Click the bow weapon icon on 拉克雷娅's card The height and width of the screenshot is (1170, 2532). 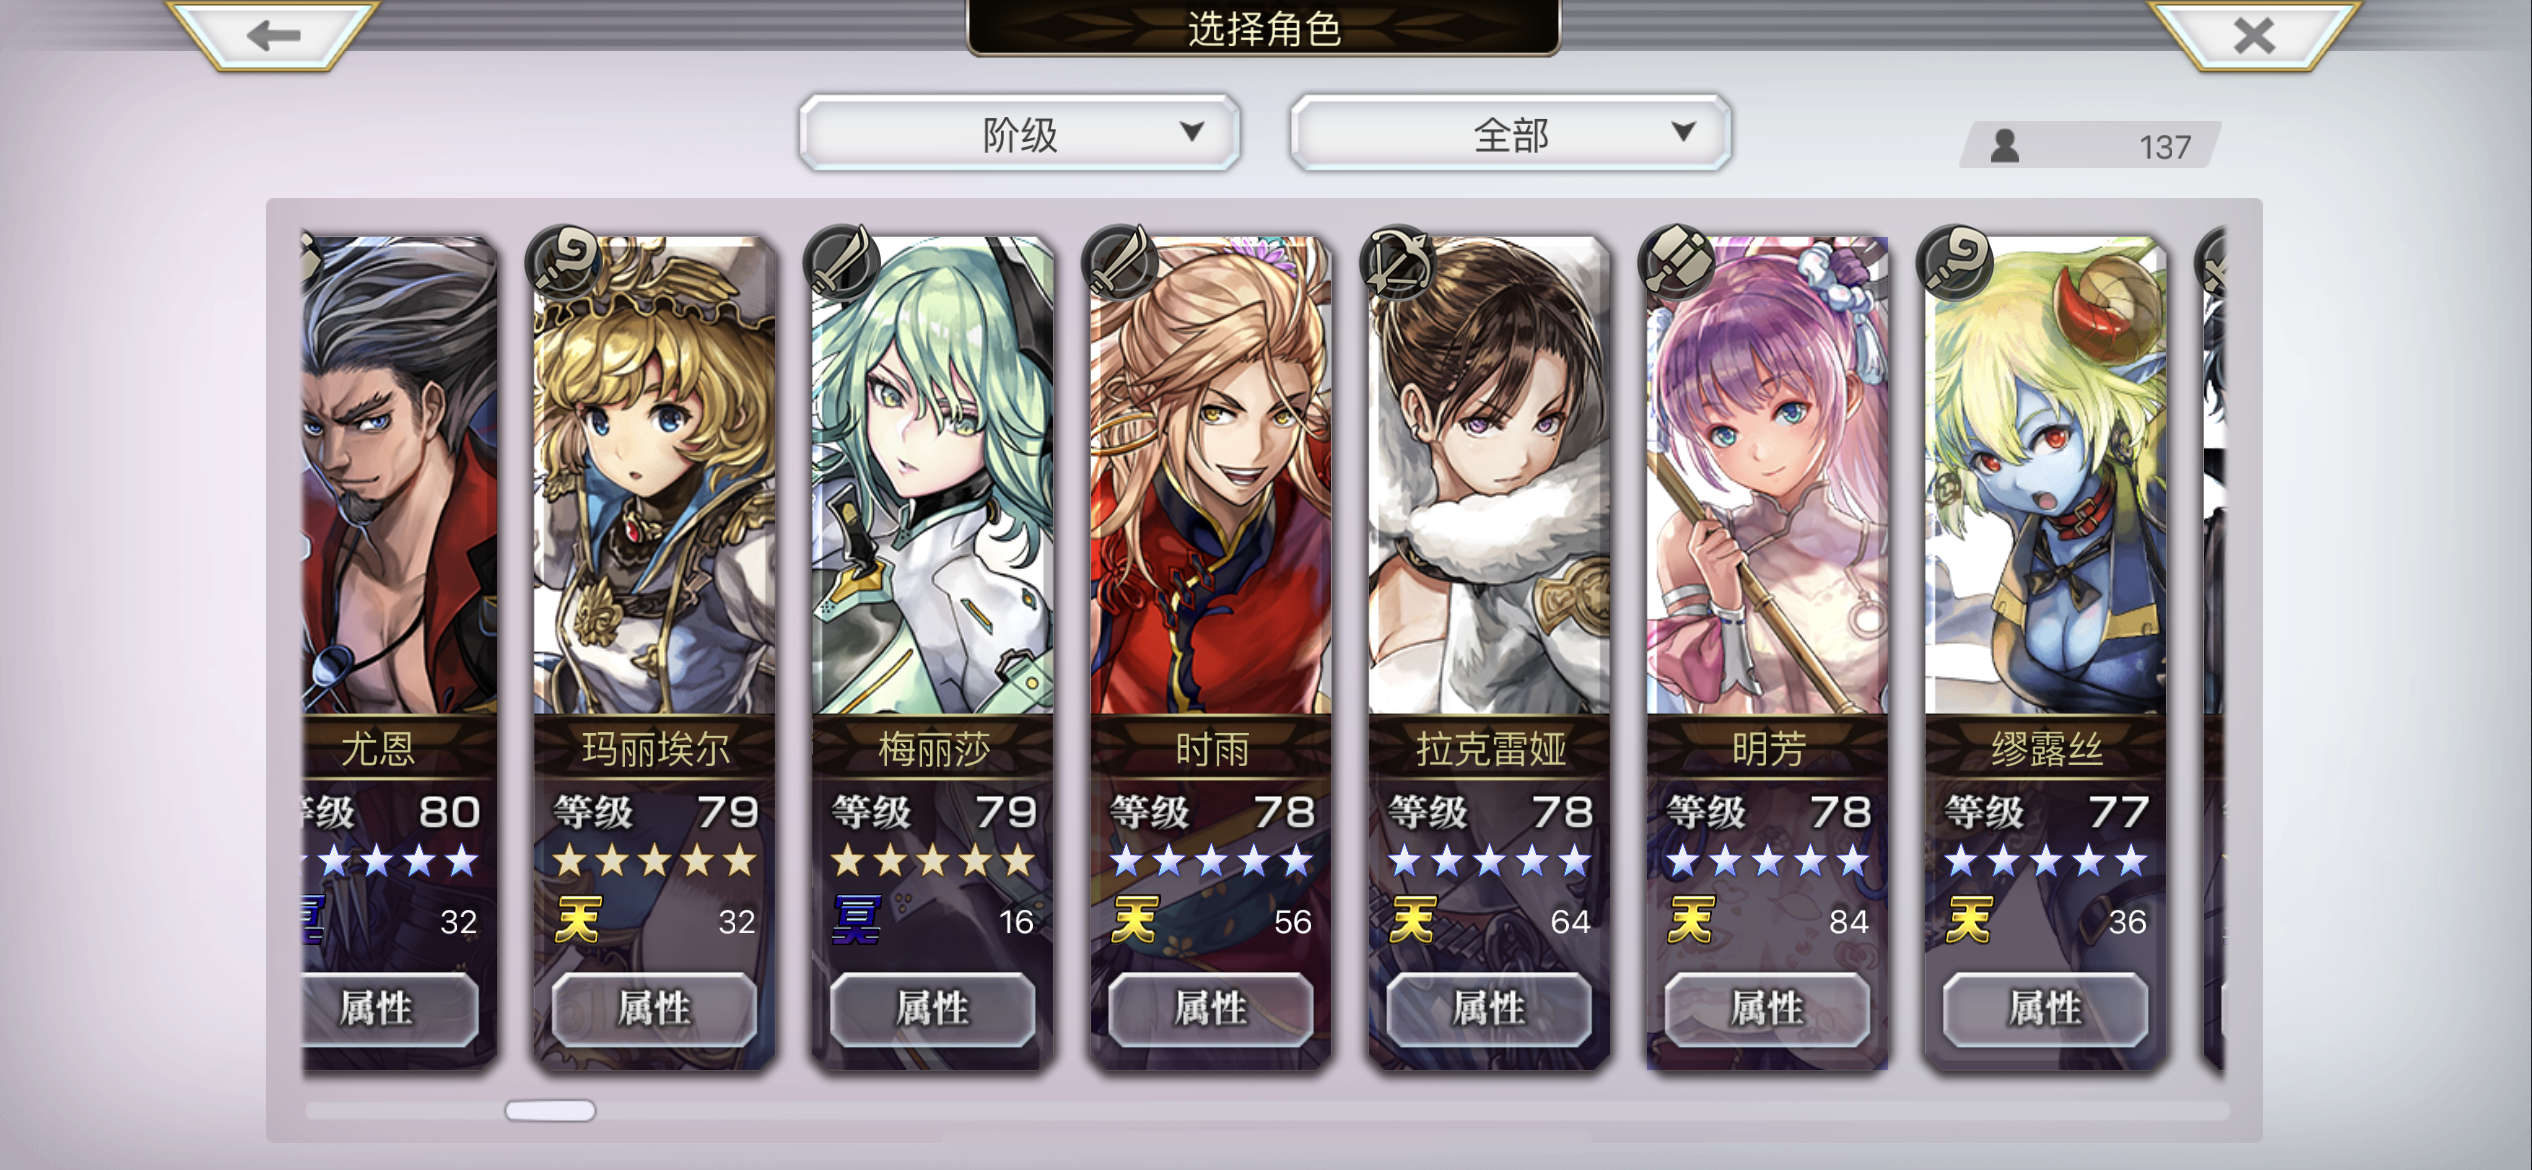click(x=1397, y=262)
